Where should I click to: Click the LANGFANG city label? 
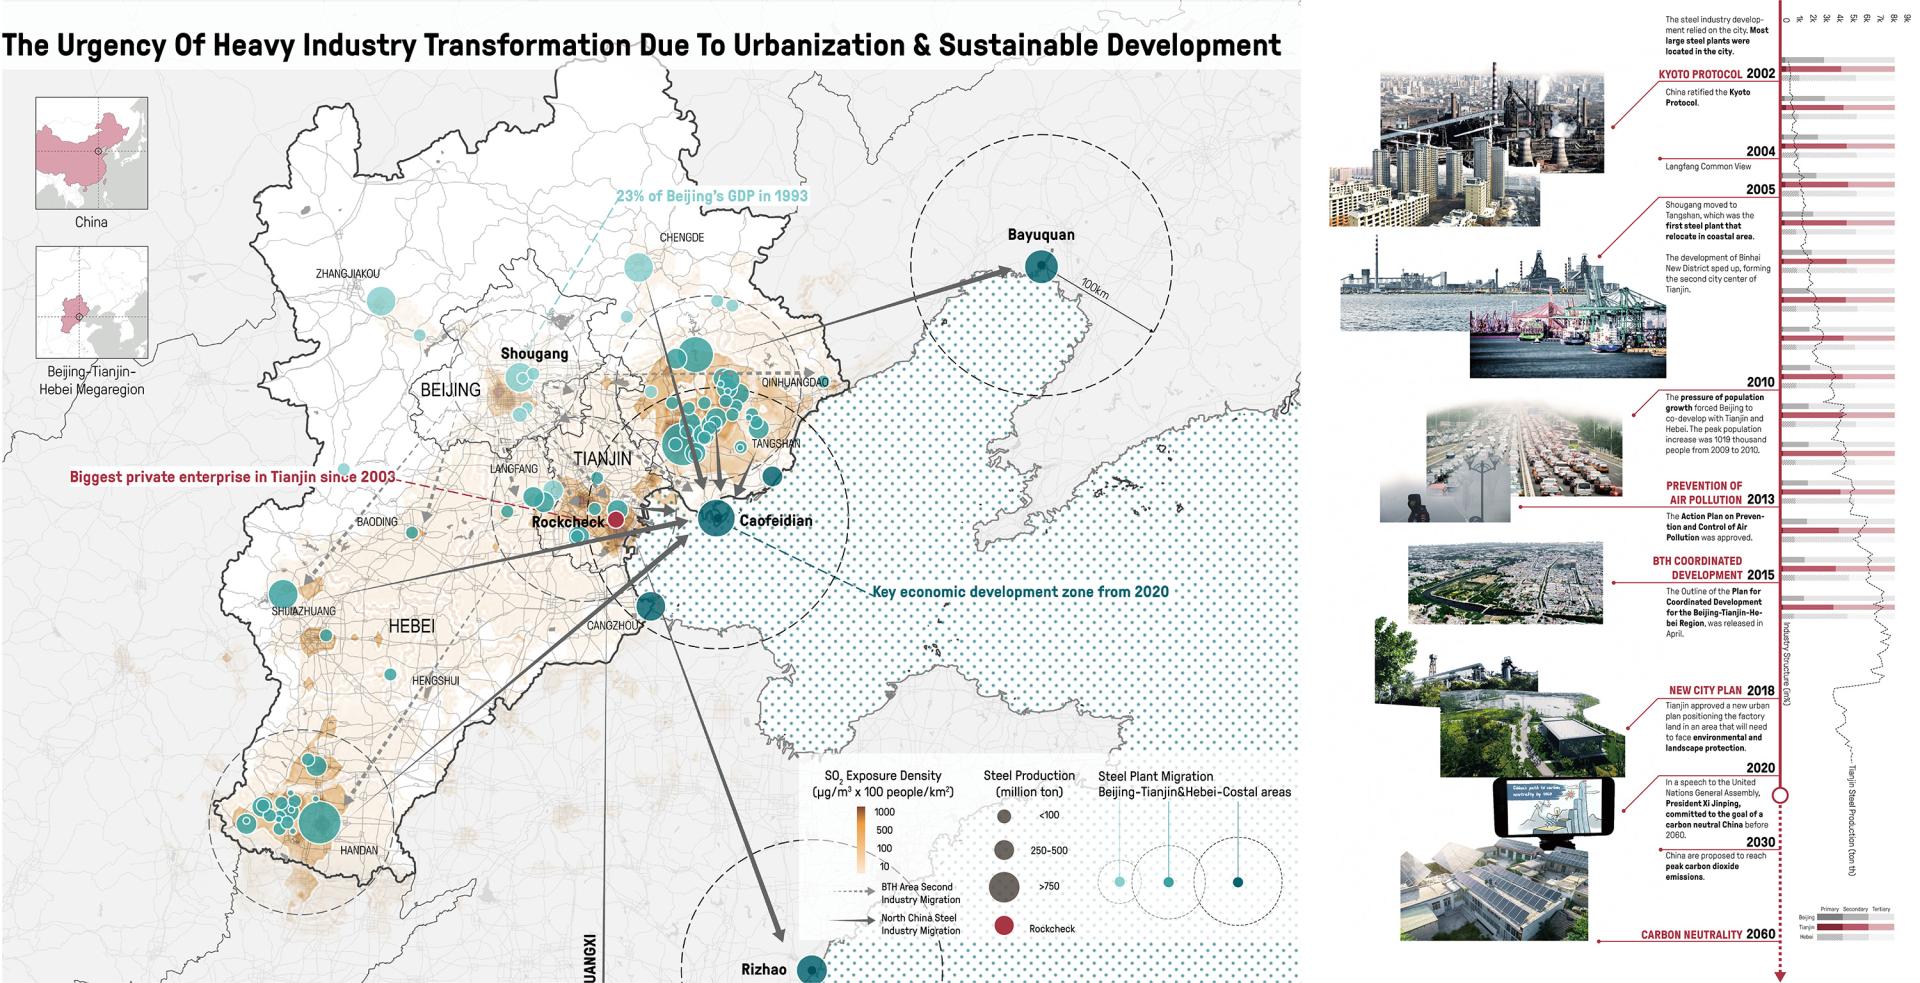514,468
